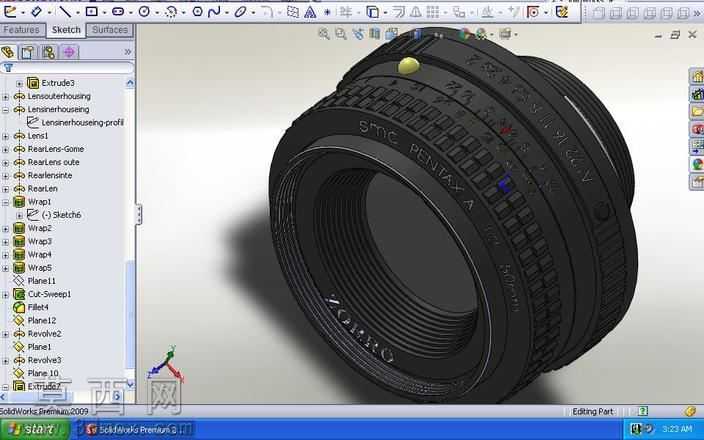Select Fillet4 in the feature tree
Image resolution: width=704 pixels, height=440 pixels.
point(38,308)
